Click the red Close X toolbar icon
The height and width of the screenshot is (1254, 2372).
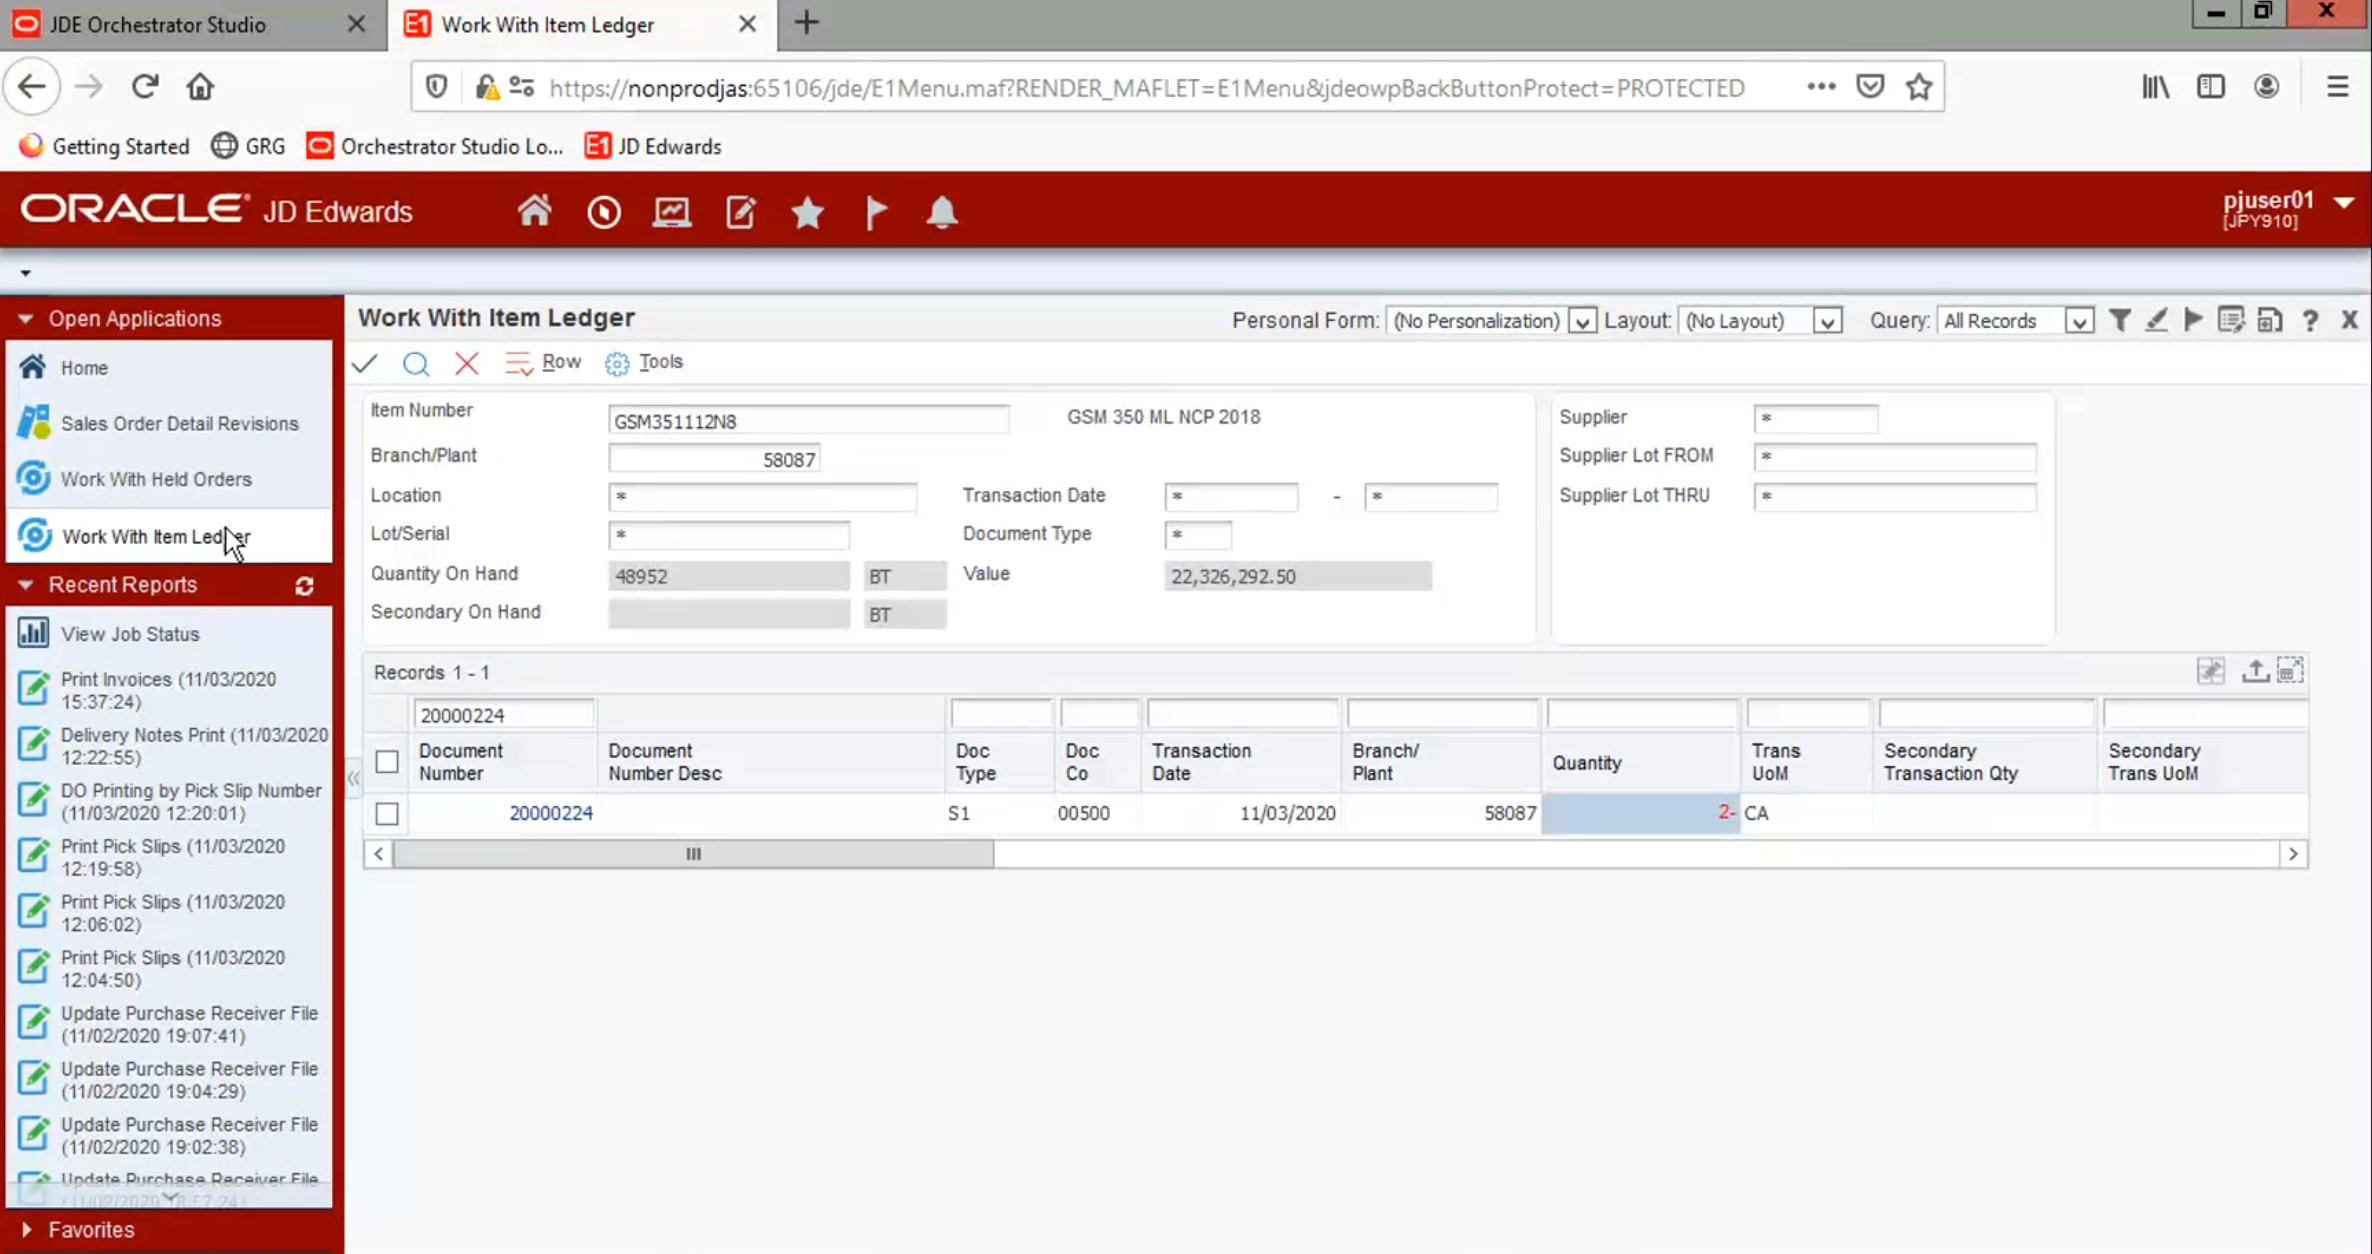click(466, 363)
